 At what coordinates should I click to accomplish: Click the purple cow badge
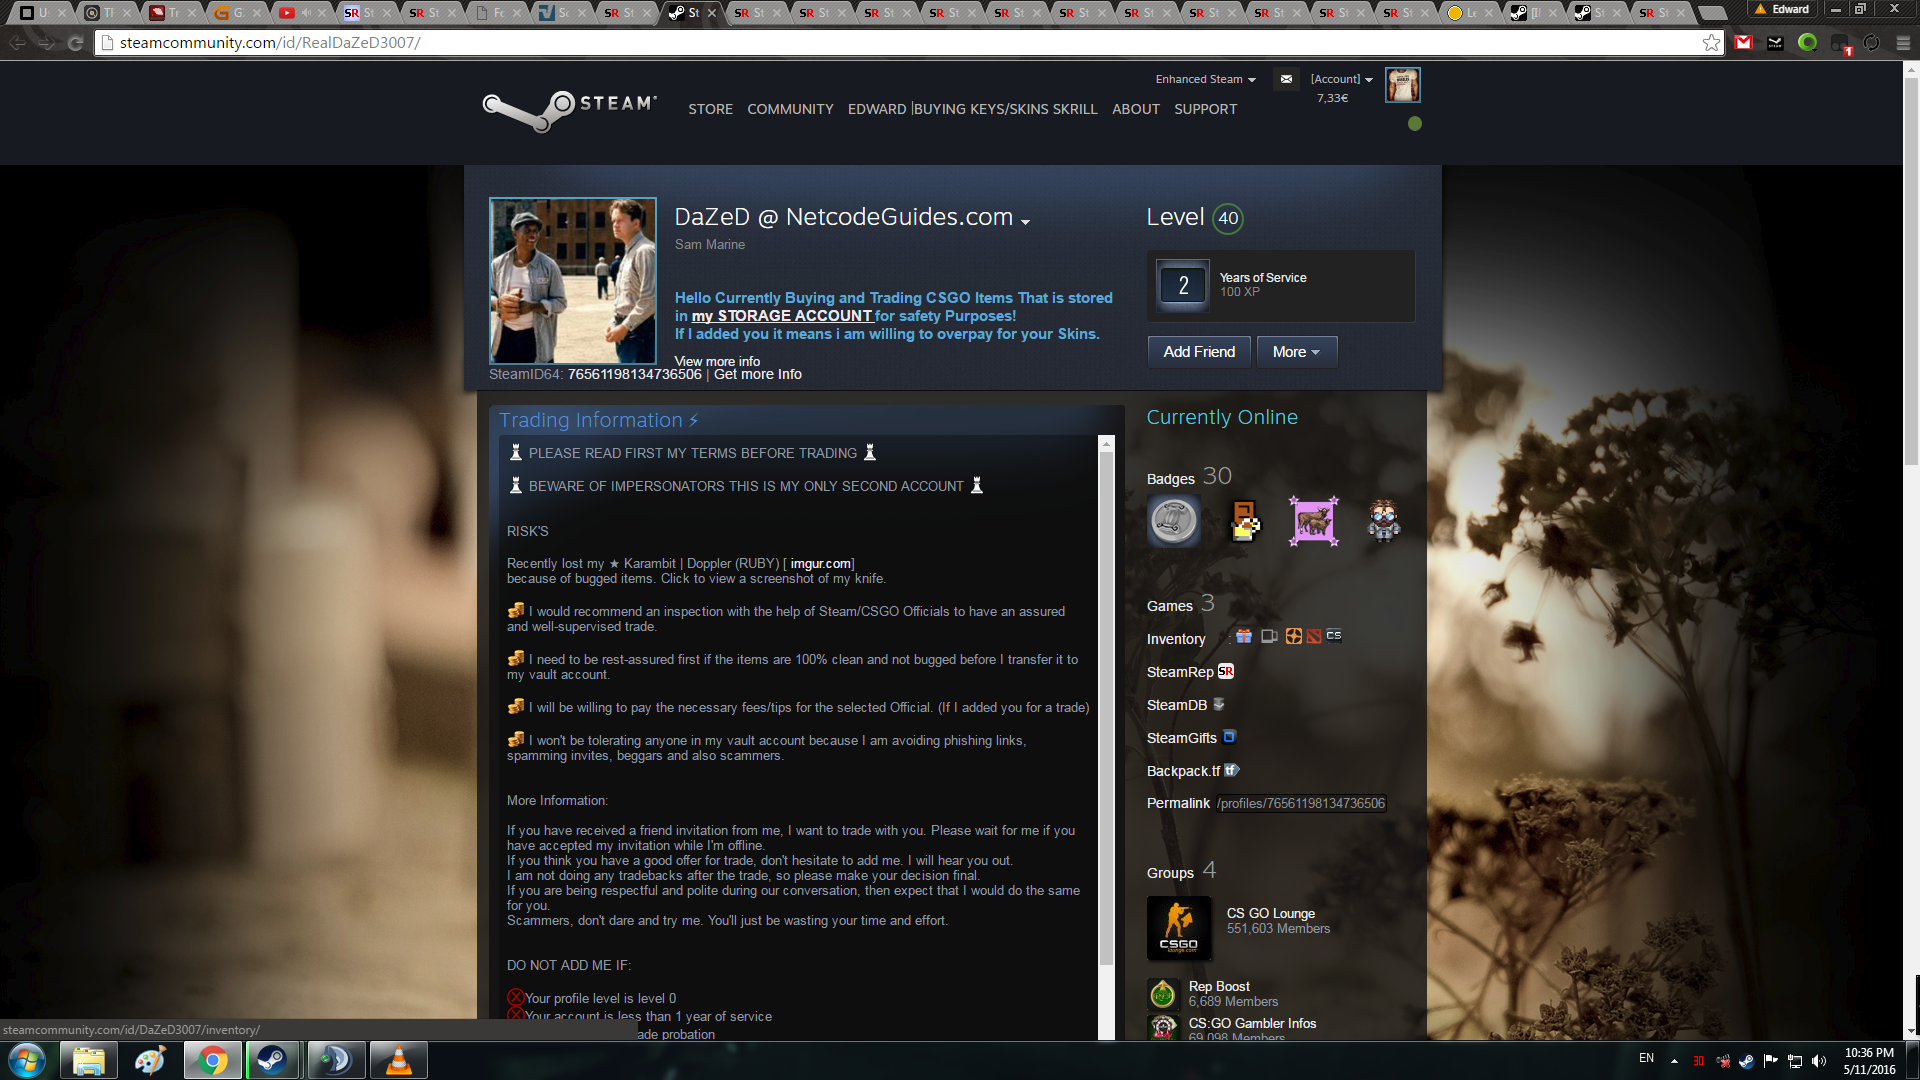point(1313,521)
